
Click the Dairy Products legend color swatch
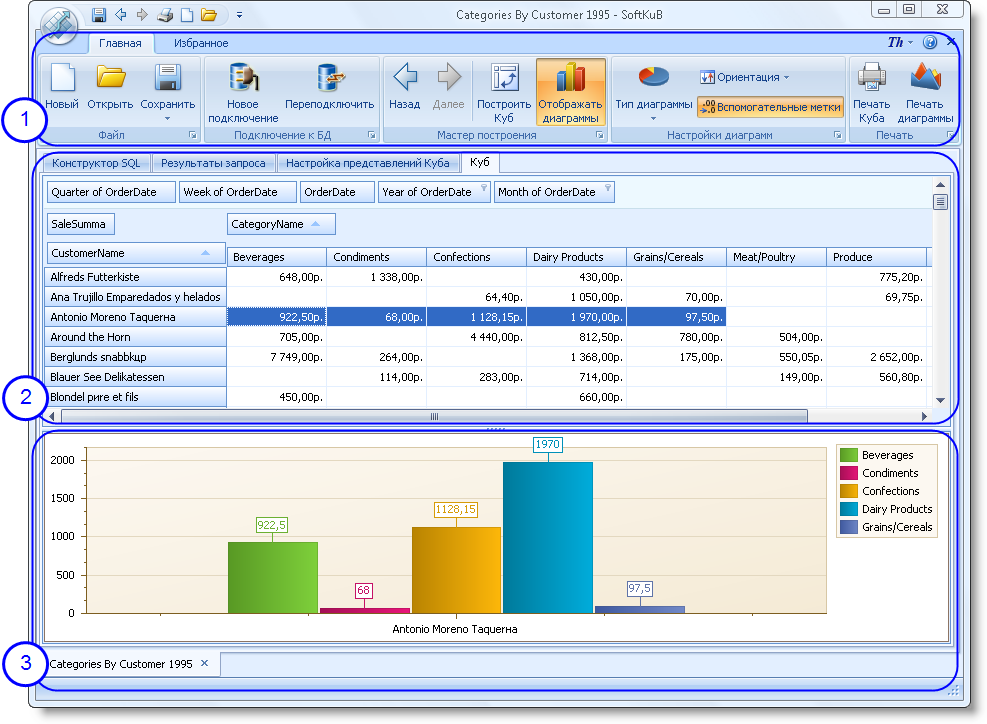(x=849, y=509)
